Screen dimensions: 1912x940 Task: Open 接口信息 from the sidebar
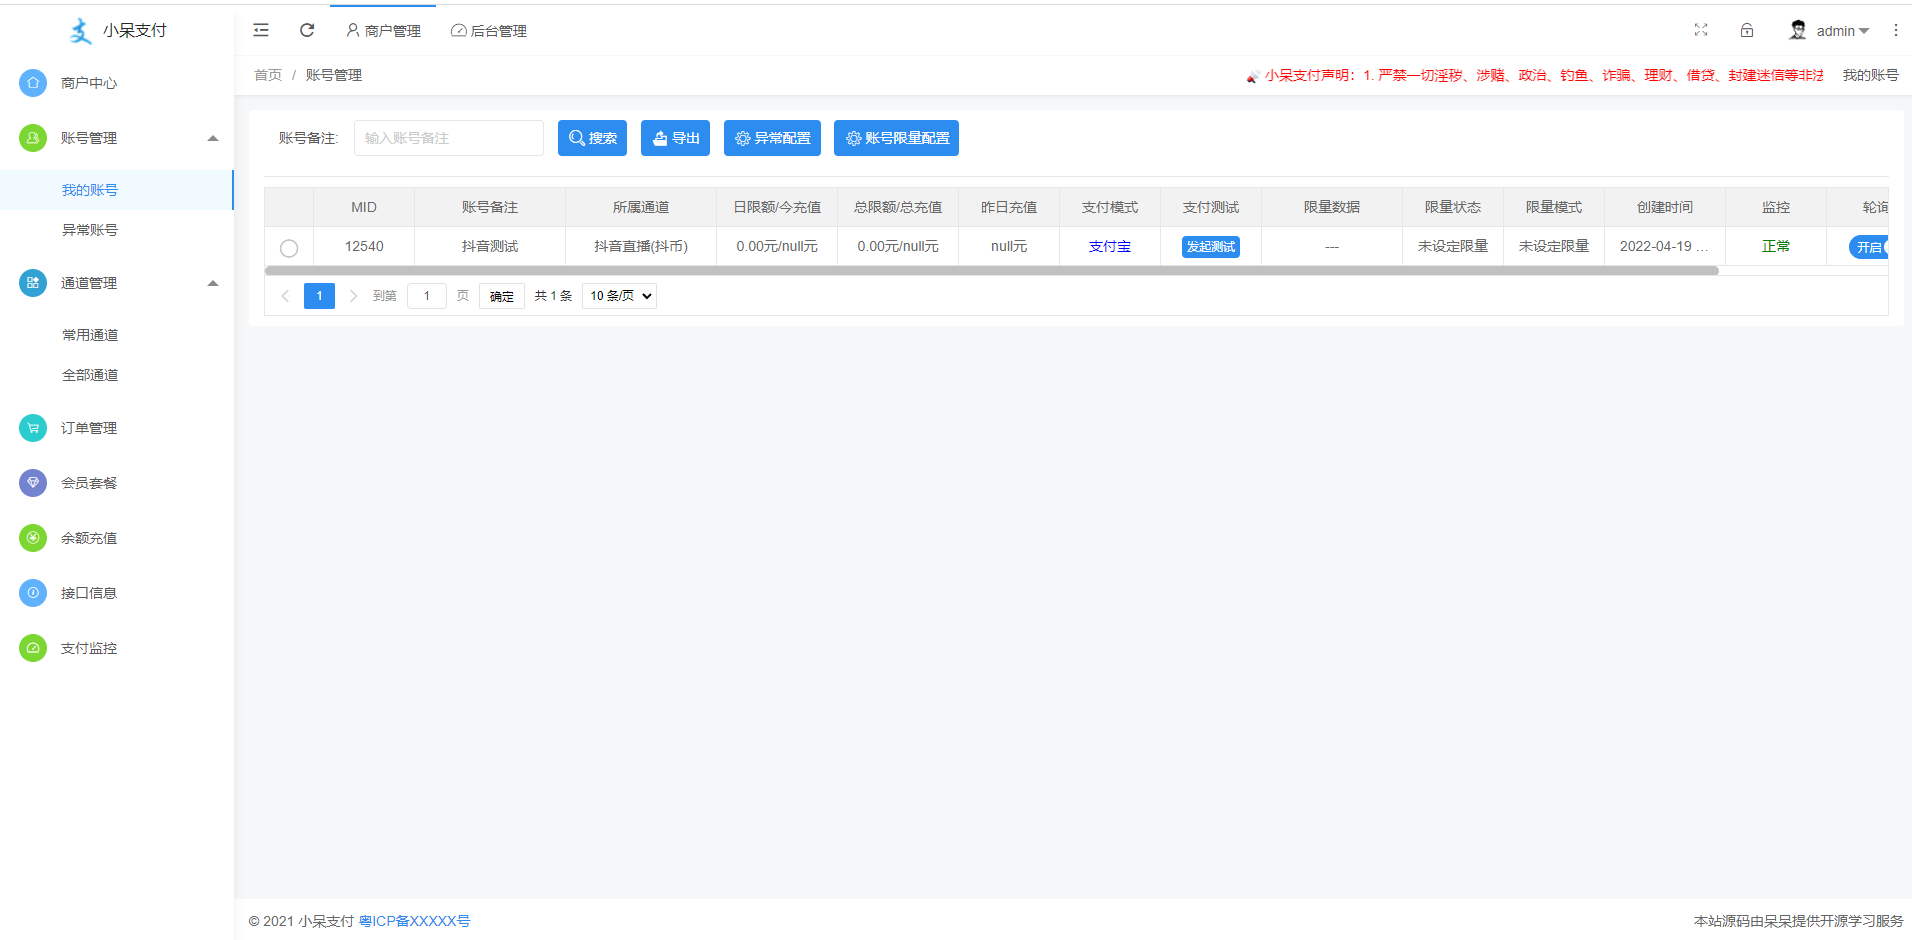(88, 592)
